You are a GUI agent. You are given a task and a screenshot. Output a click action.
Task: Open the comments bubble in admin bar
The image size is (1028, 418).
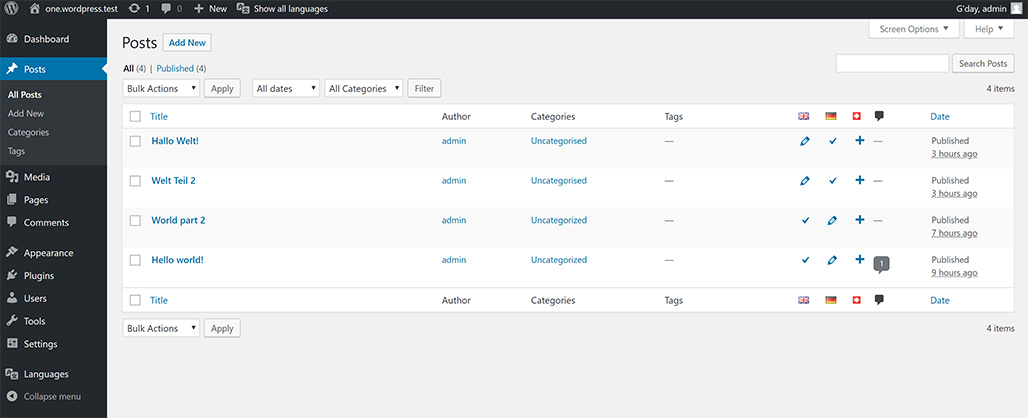tap(172, 9)
